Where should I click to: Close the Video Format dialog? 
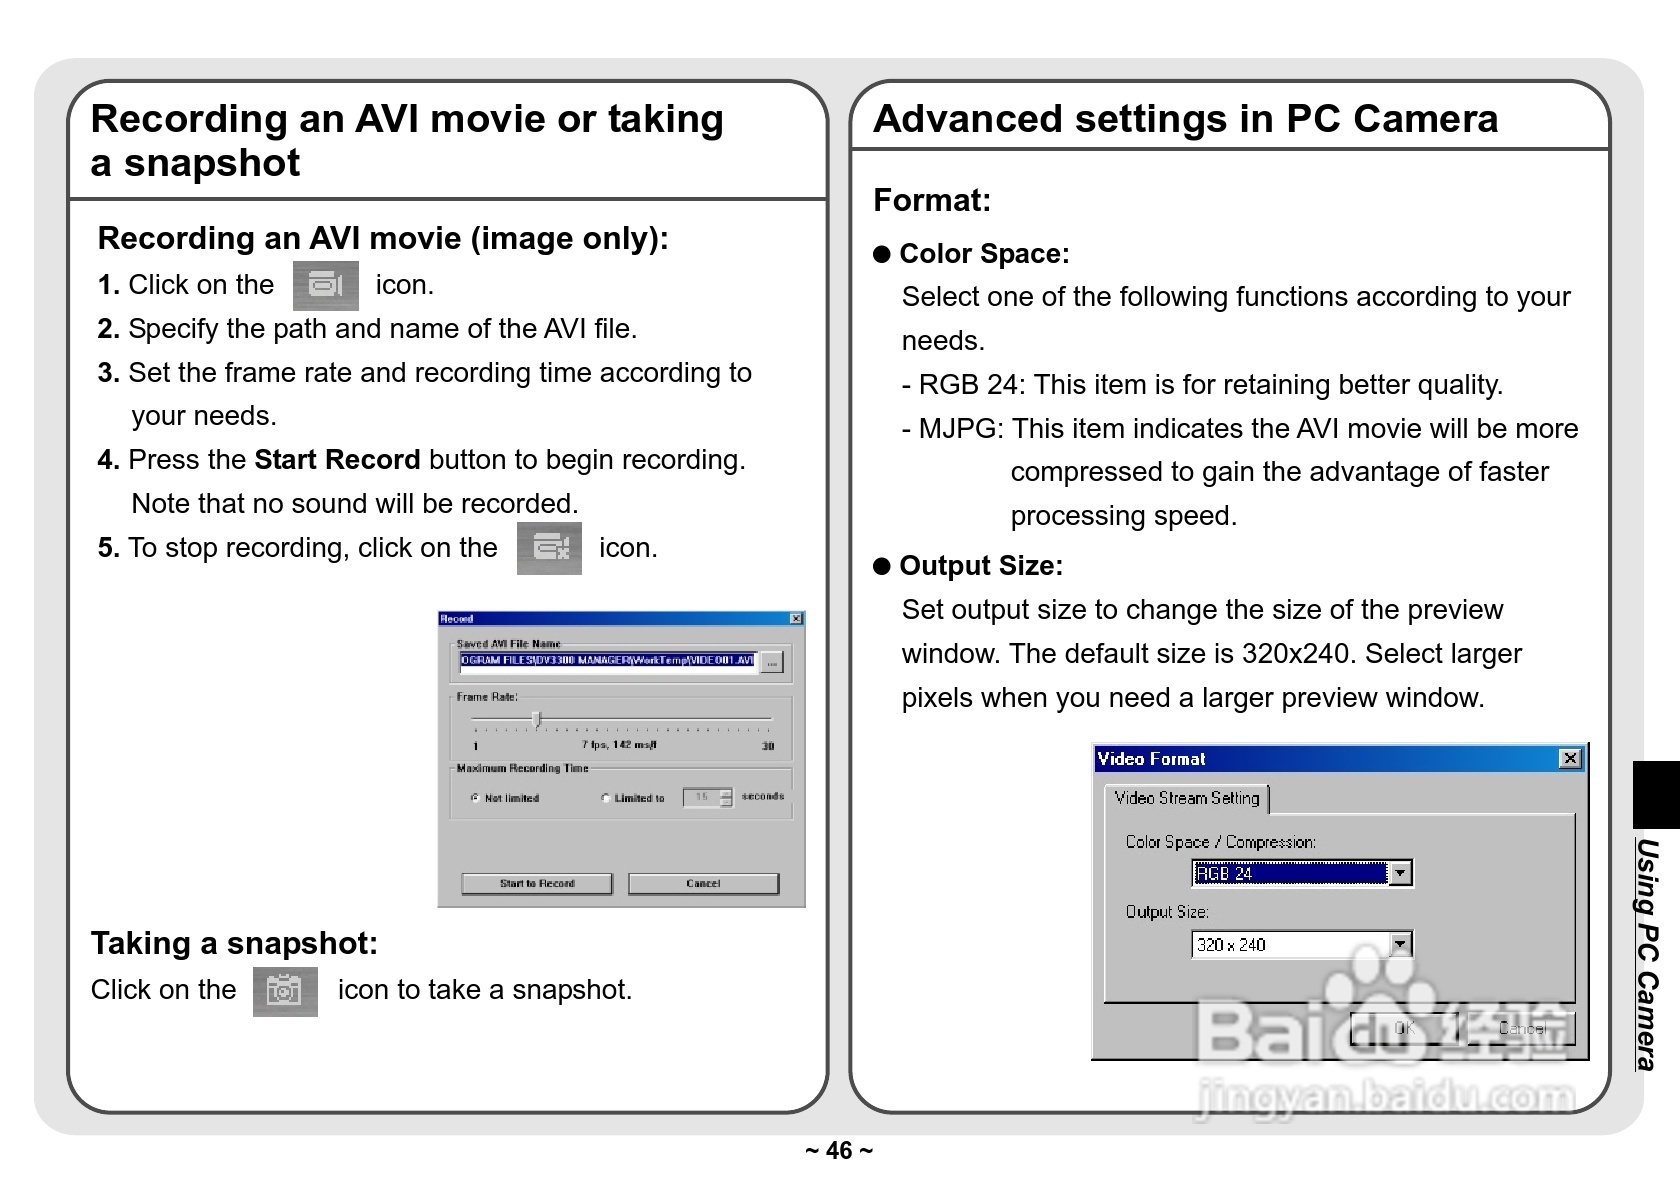1570,759
